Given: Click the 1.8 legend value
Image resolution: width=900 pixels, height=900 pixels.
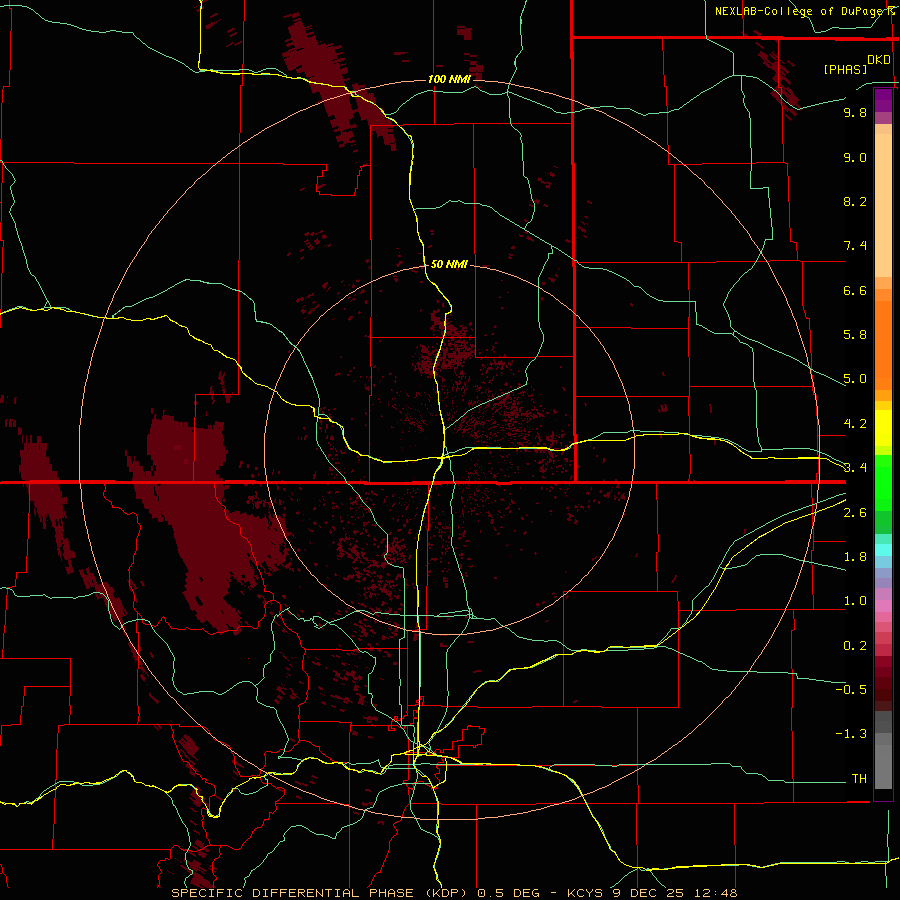Looking at the screenshot, I should click(x=855, y=557).
